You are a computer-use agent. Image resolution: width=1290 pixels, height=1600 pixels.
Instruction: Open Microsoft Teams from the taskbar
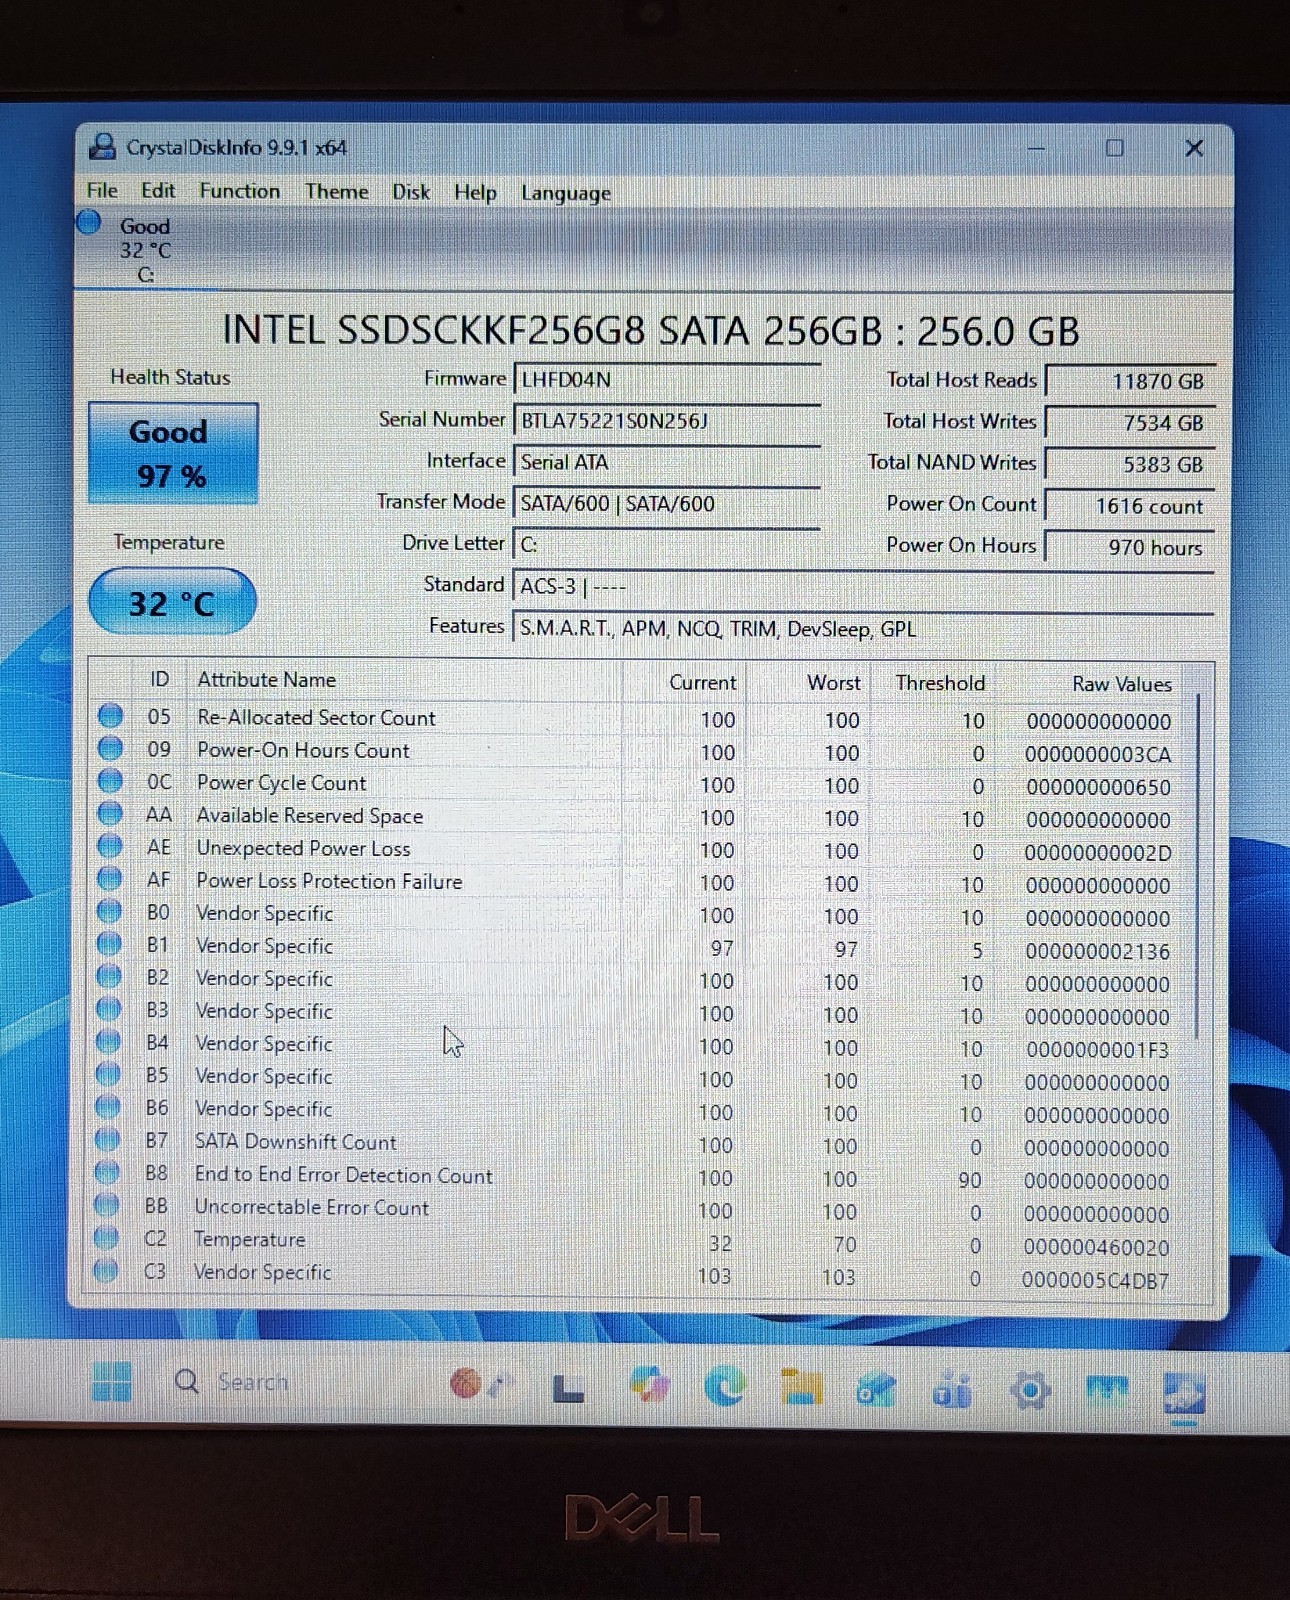(x=952, y=1390)
